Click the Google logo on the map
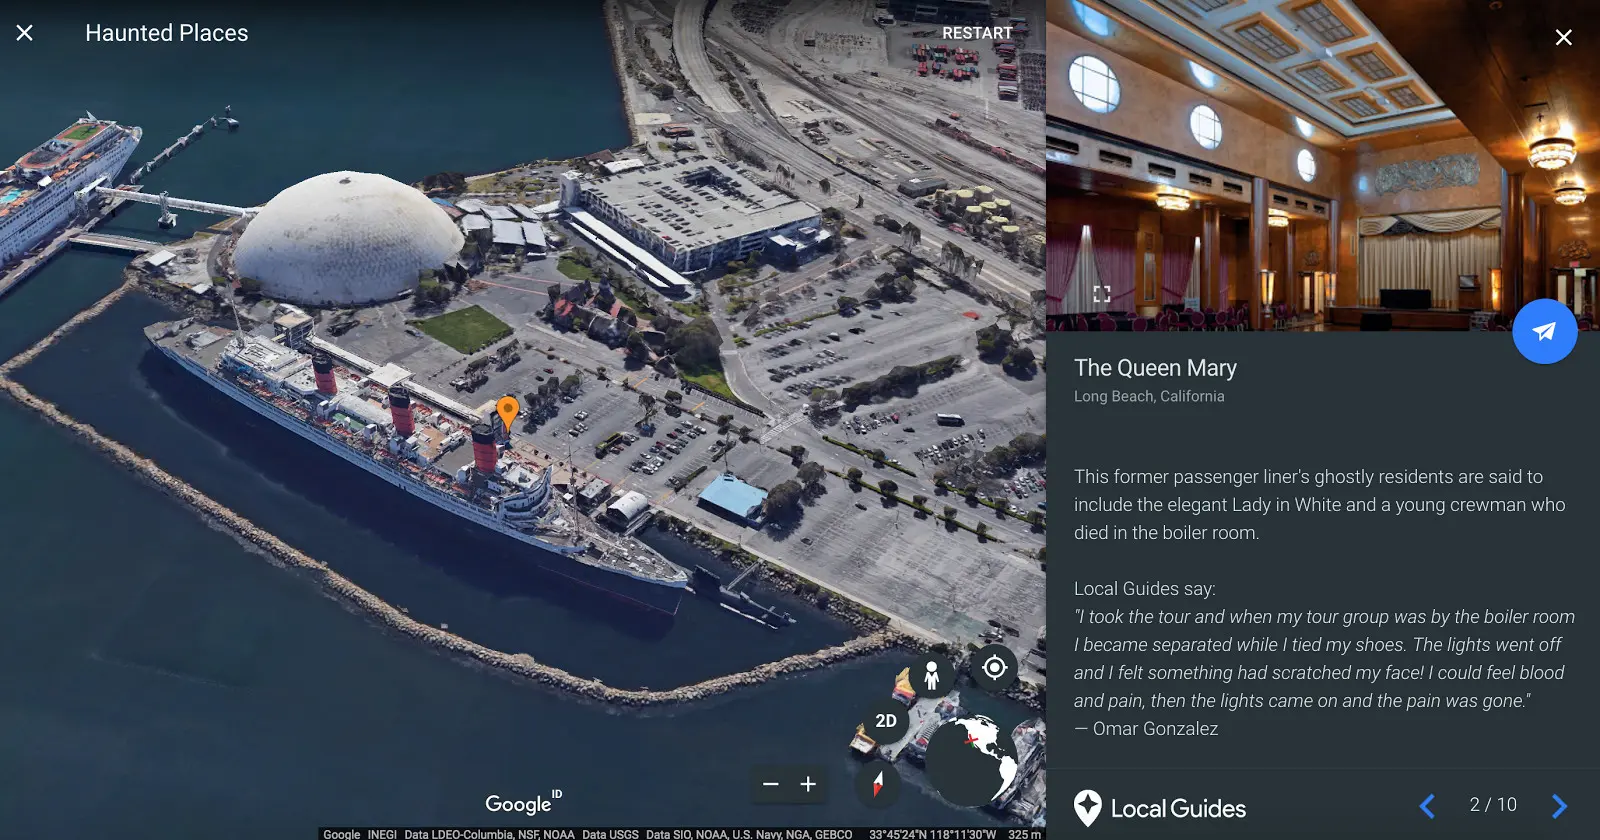 [523, 802]
